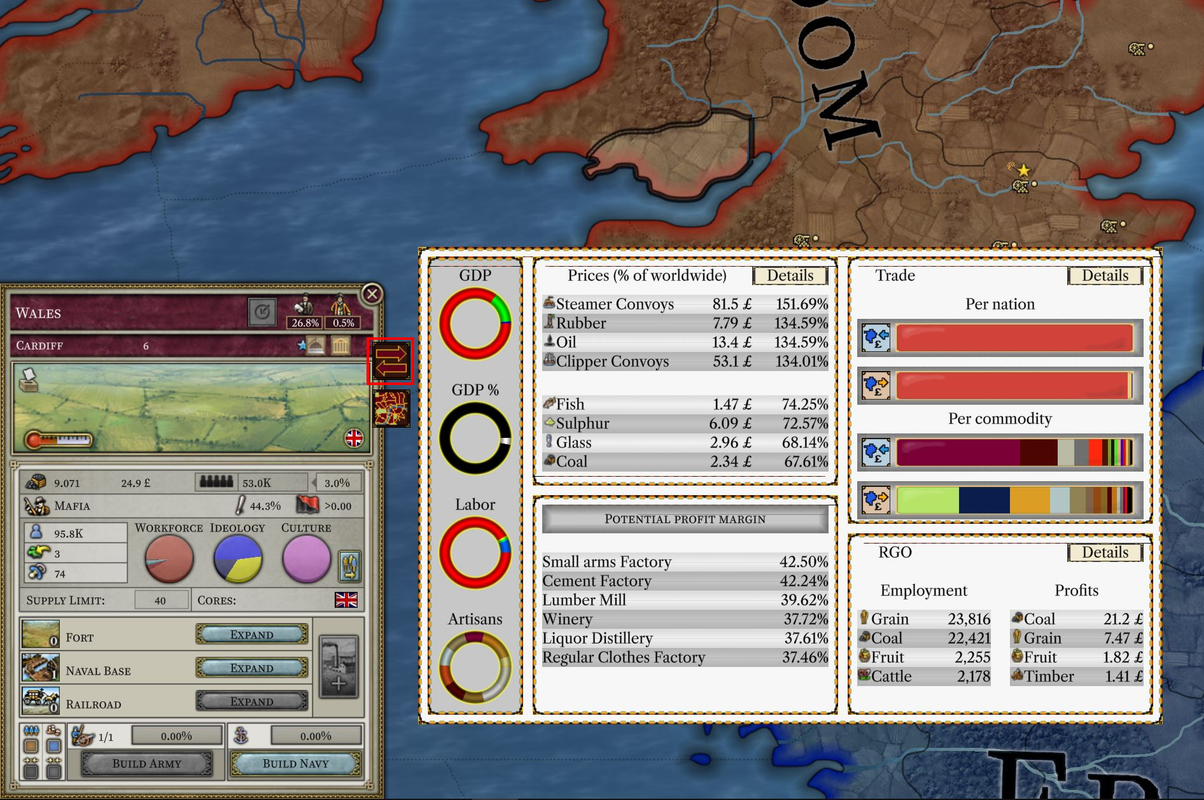Click the Steamer Convoys price row
This screenshot has height=800, width=1204.
point(685,304)
